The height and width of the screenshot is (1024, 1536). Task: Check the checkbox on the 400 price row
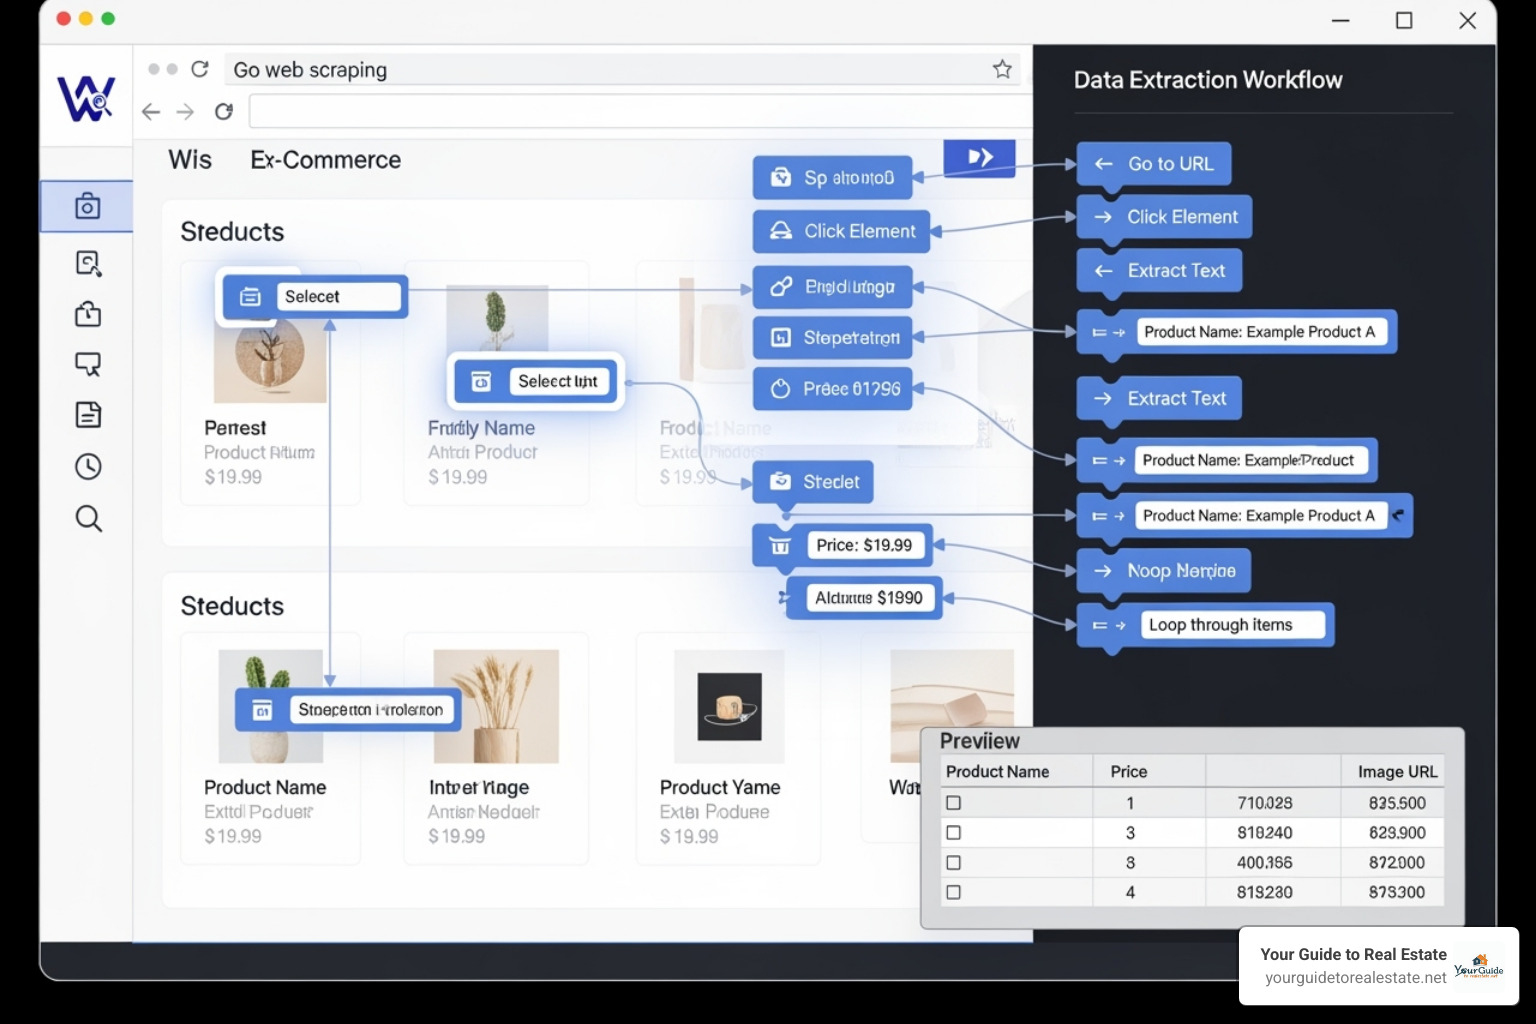[954, 862]
